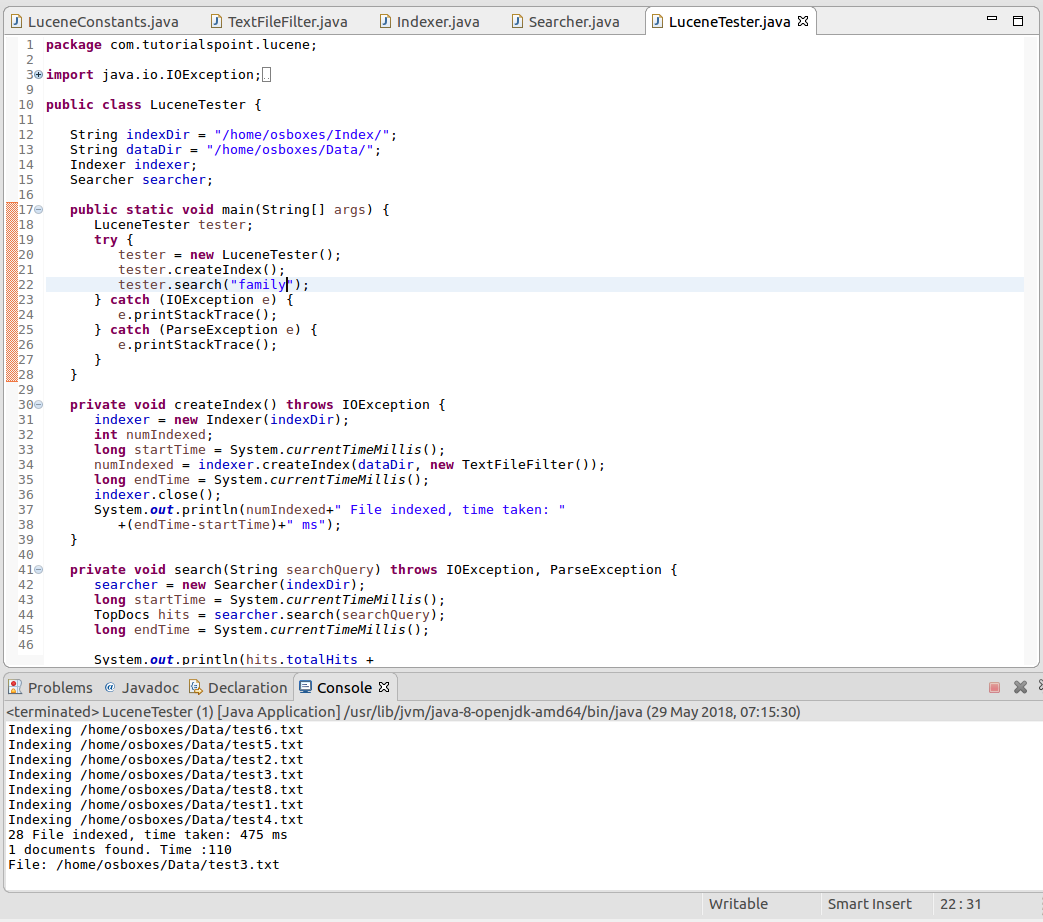Image resolution: width=1043 pixels, height=922 pixels.
Task: Switch to the Indexer.java tab
Action: pos(430,21)
